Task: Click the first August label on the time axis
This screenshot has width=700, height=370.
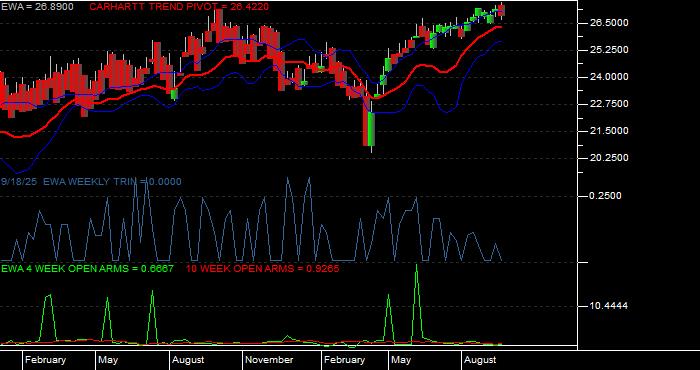Action: pyautogui.click(x=188, y=360)
